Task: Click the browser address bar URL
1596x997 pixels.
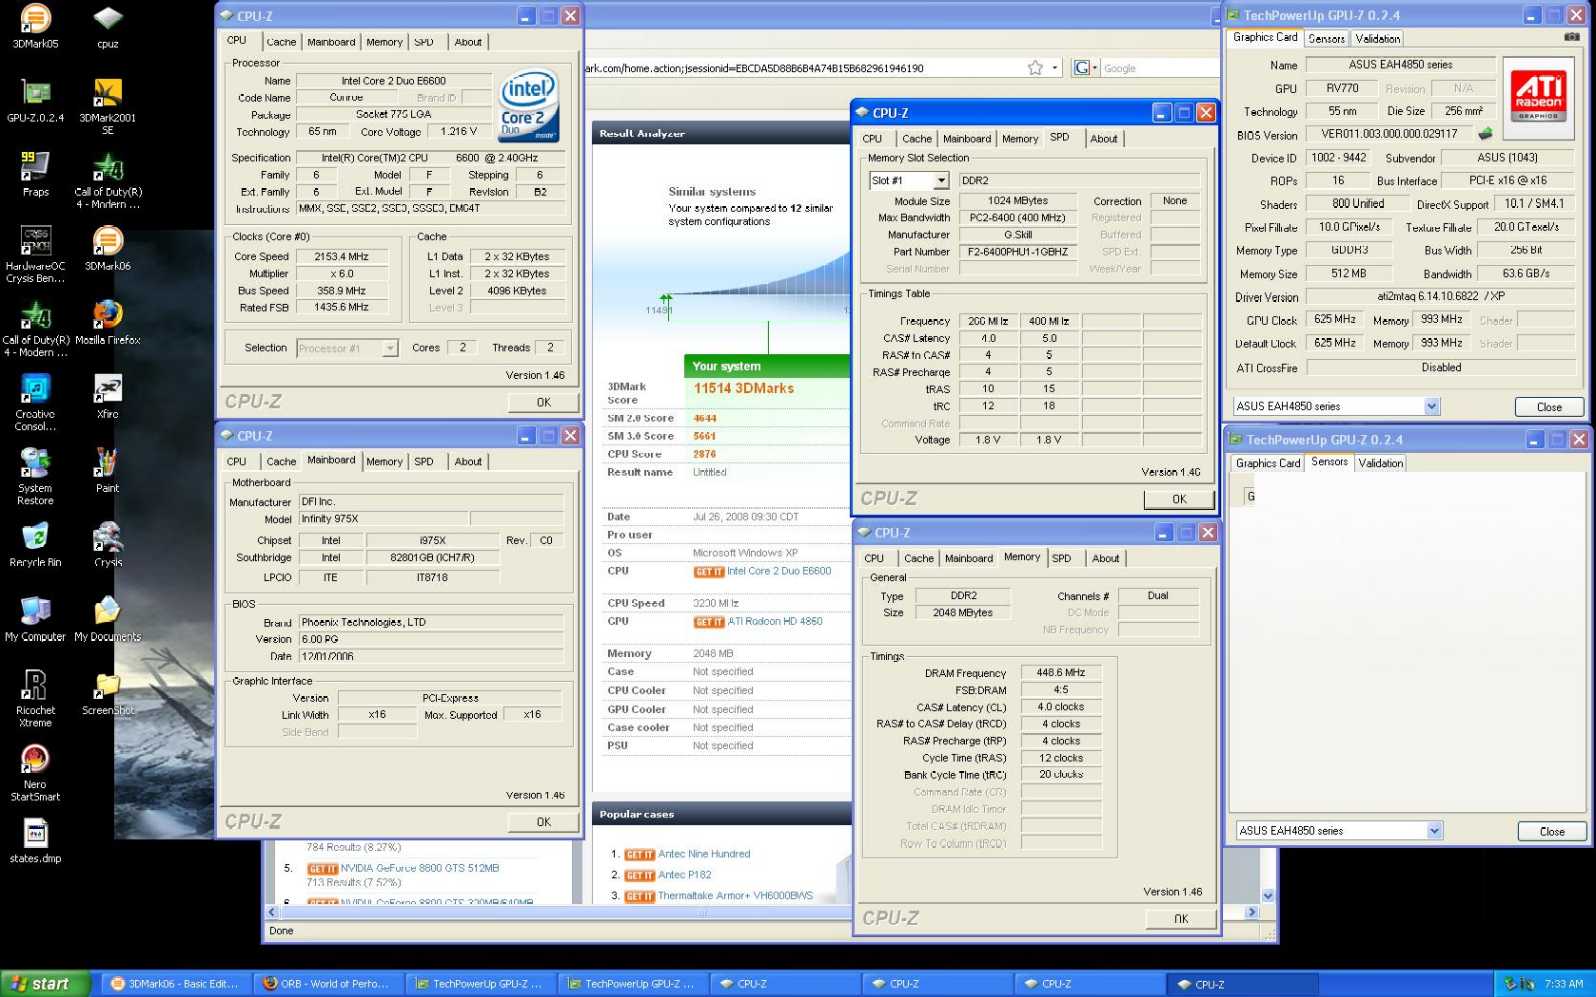Action: click(754, 68)
